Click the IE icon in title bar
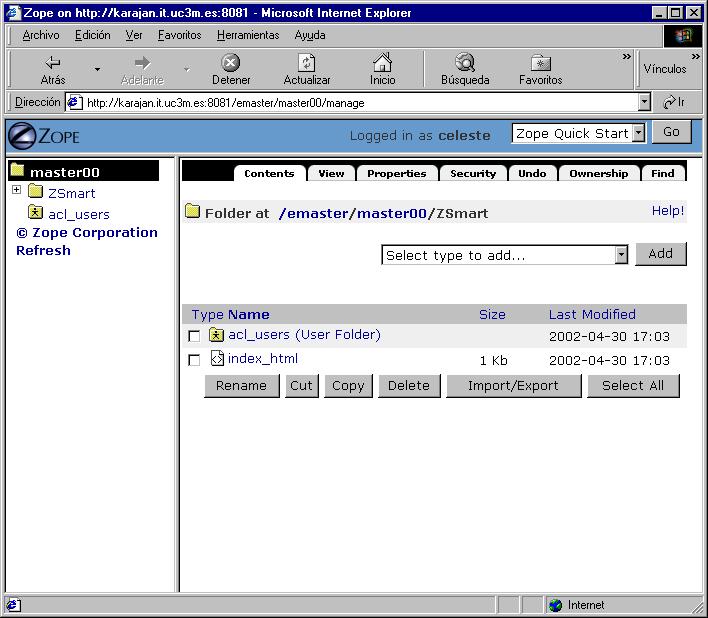 click(x=13, y=13)
